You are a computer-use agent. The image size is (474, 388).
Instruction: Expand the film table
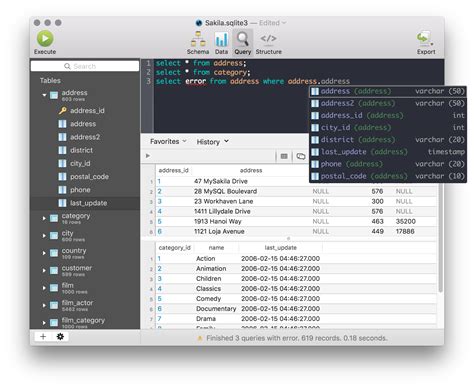point(44,288)
